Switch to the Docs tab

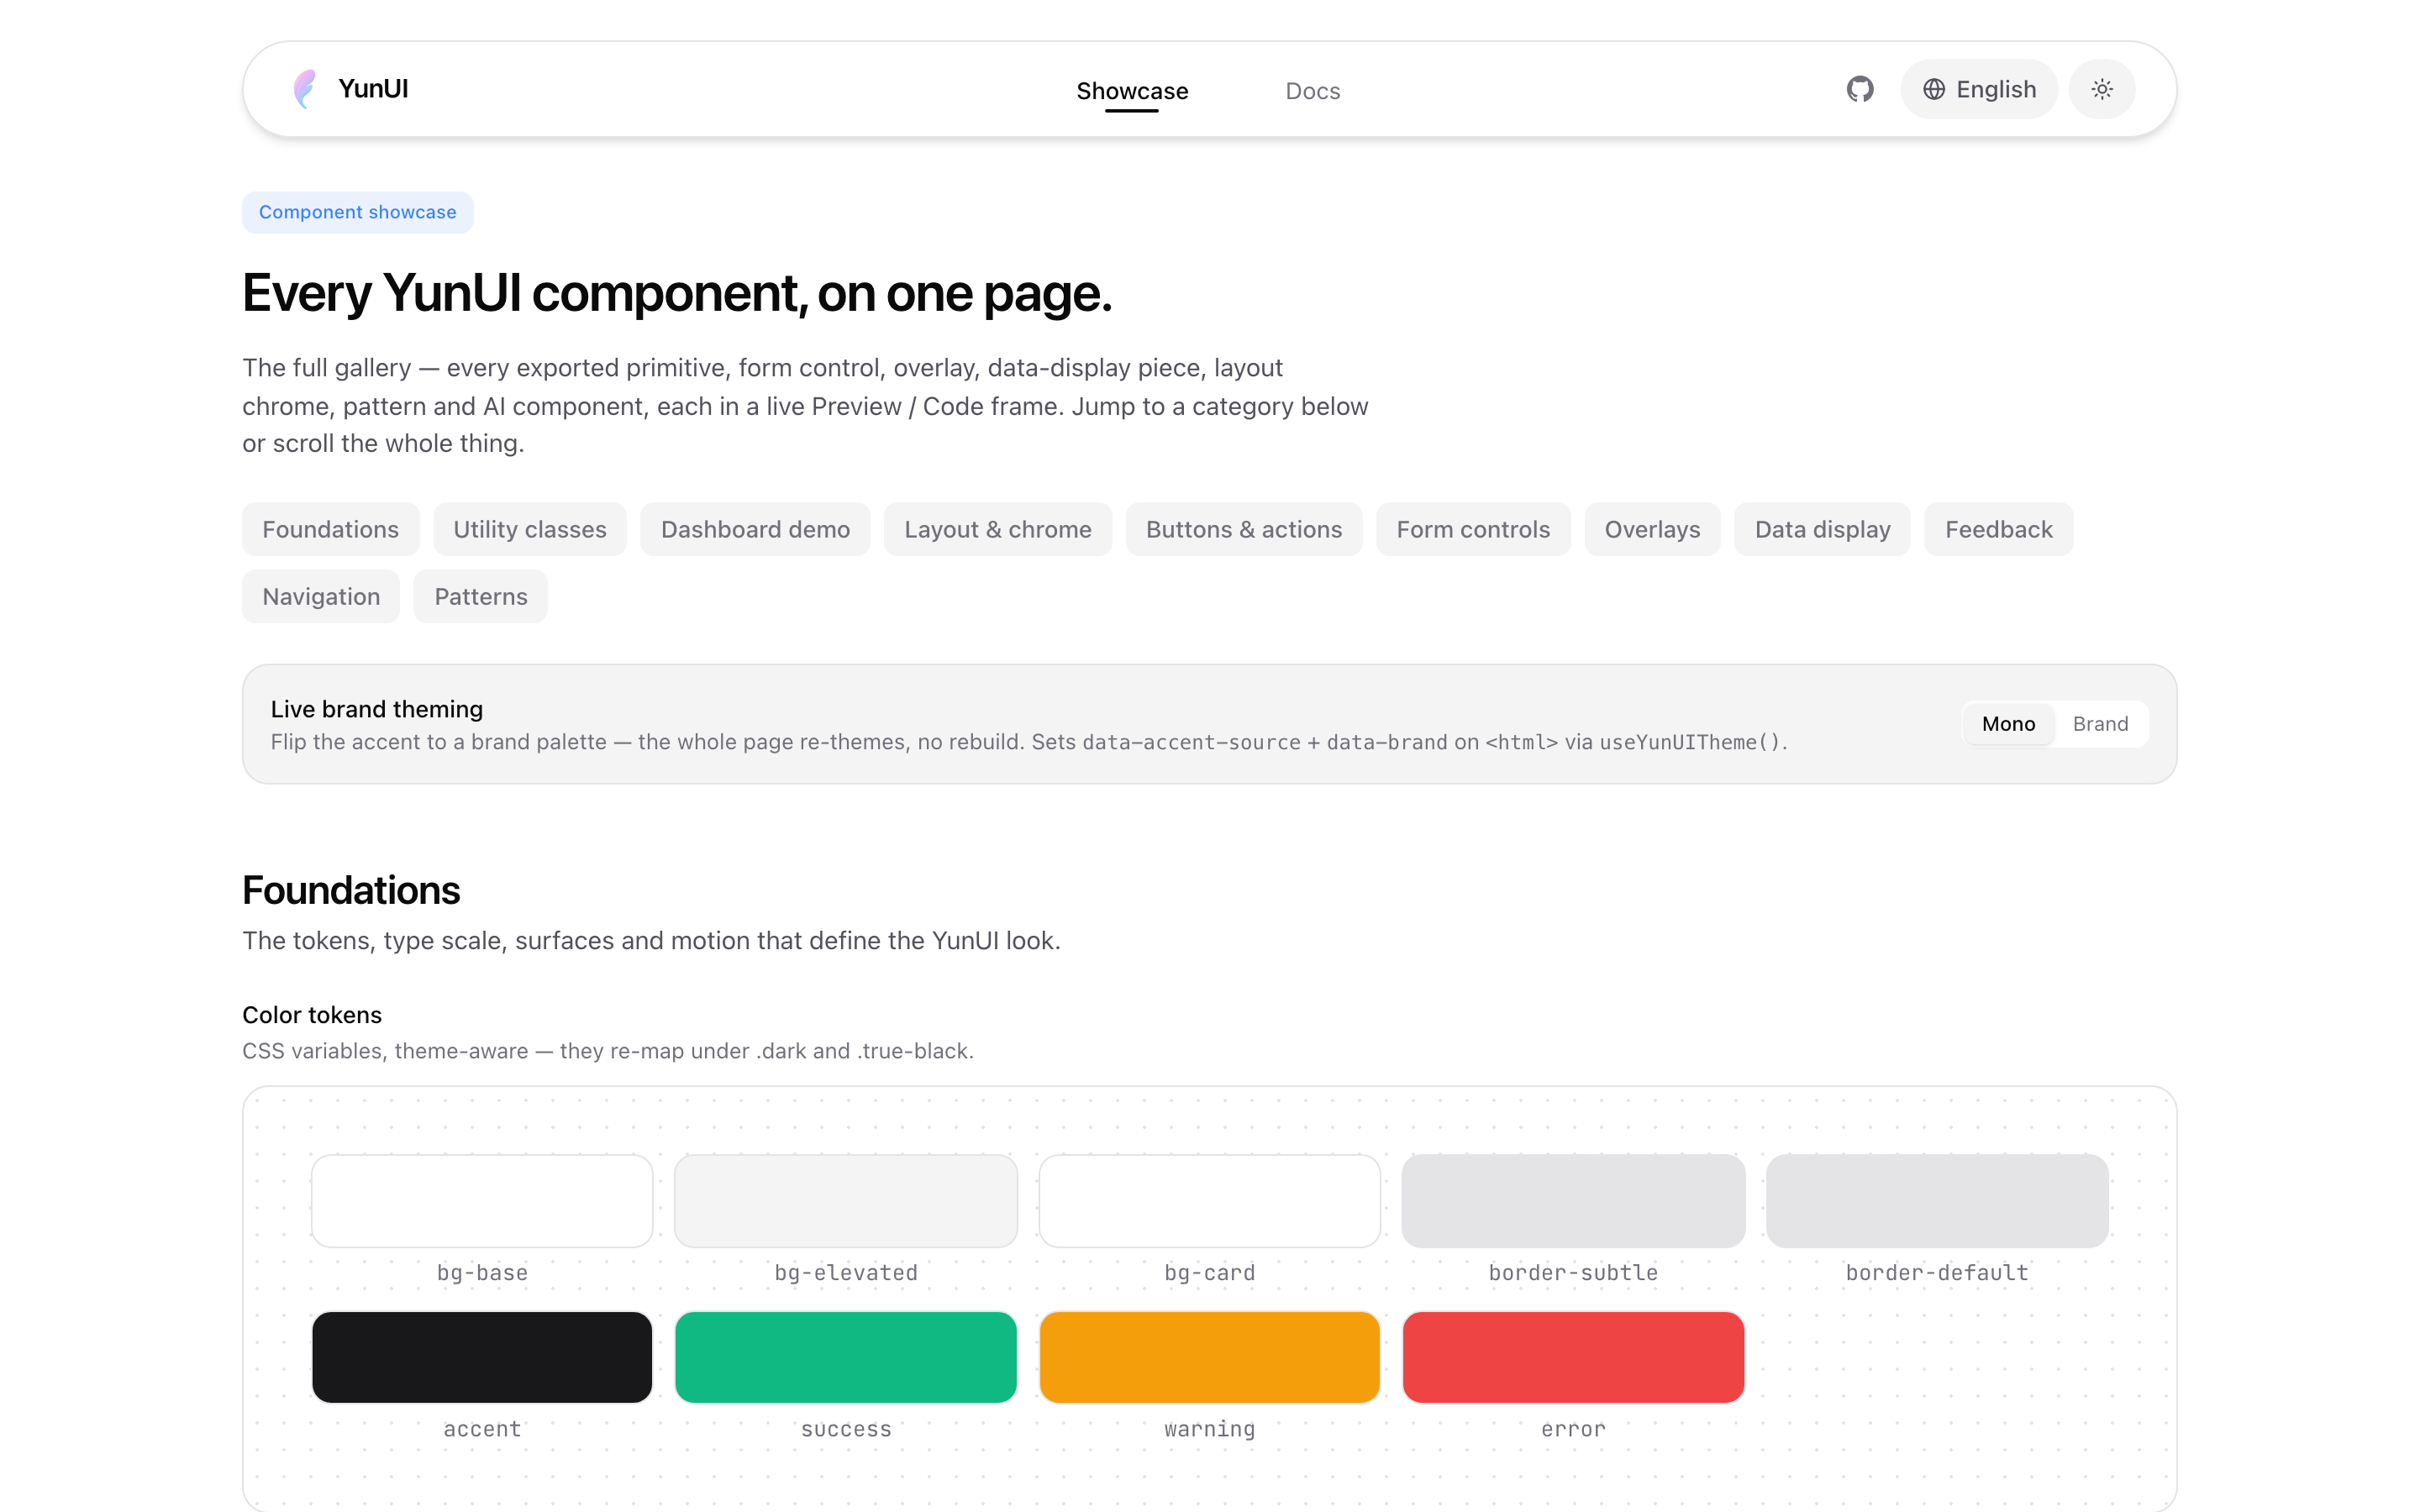tap(1312, 91)
